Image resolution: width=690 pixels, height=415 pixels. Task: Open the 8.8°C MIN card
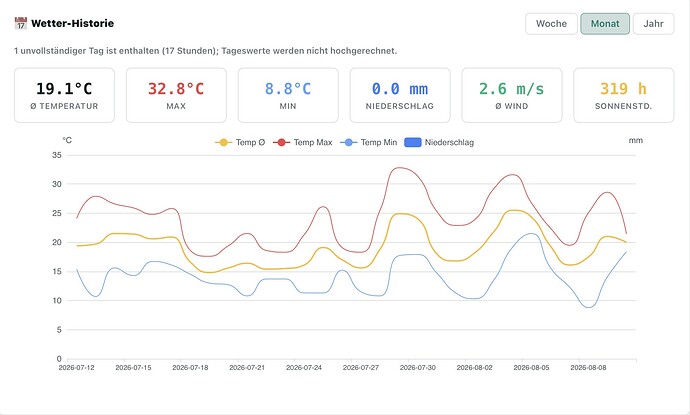(x=288, y=95)
